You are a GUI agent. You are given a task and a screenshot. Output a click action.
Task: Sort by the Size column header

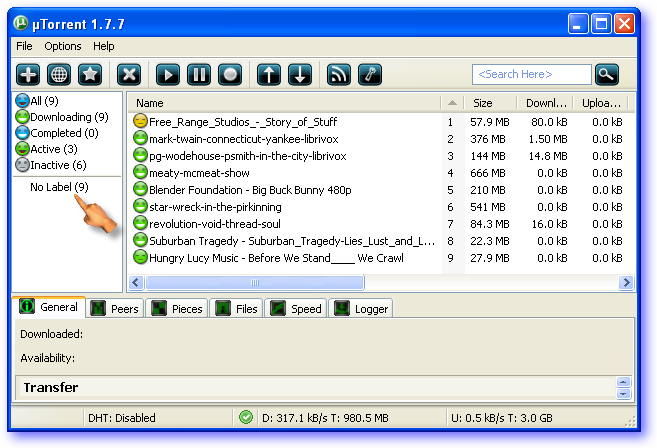coord(490,103)
